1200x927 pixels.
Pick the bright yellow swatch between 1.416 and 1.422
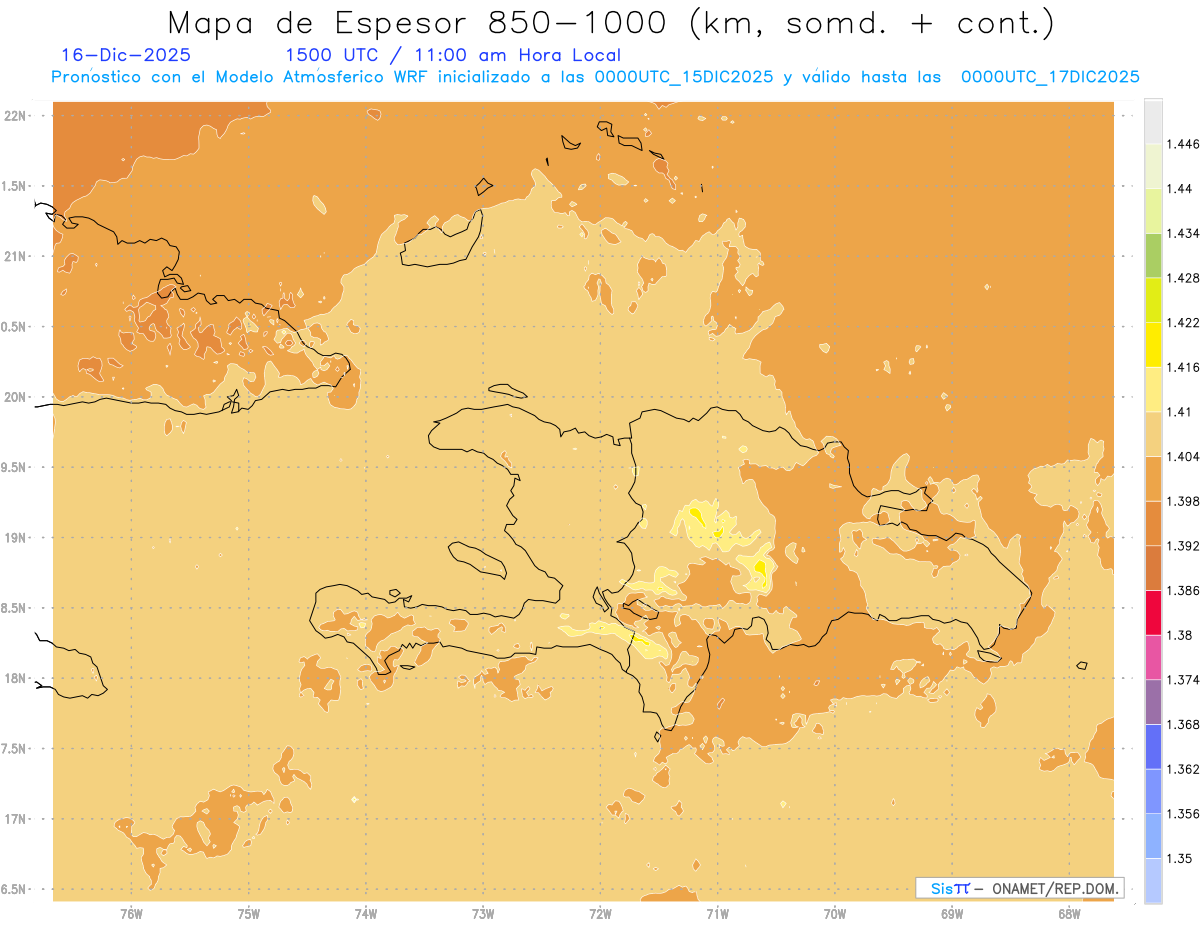point(1153,345)
